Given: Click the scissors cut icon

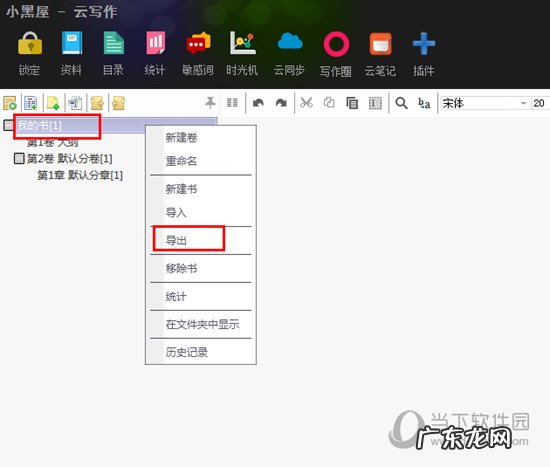Looking at the screenshot, I should [x=306, y=103].
